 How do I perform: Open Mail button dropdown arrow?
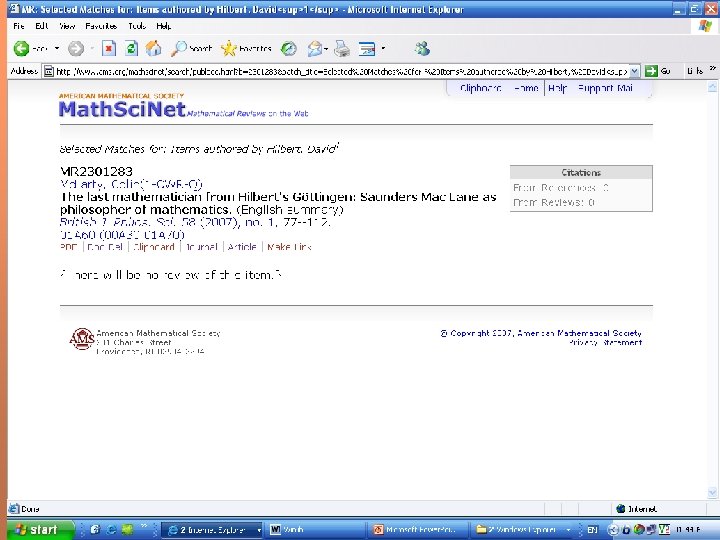(326, 48)
